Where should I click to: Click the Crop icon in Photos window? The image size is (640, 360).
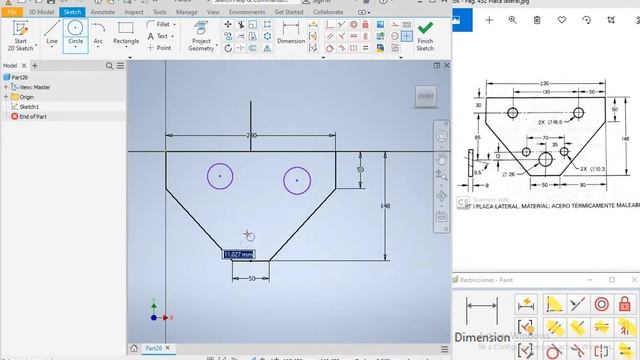(611, 20)
